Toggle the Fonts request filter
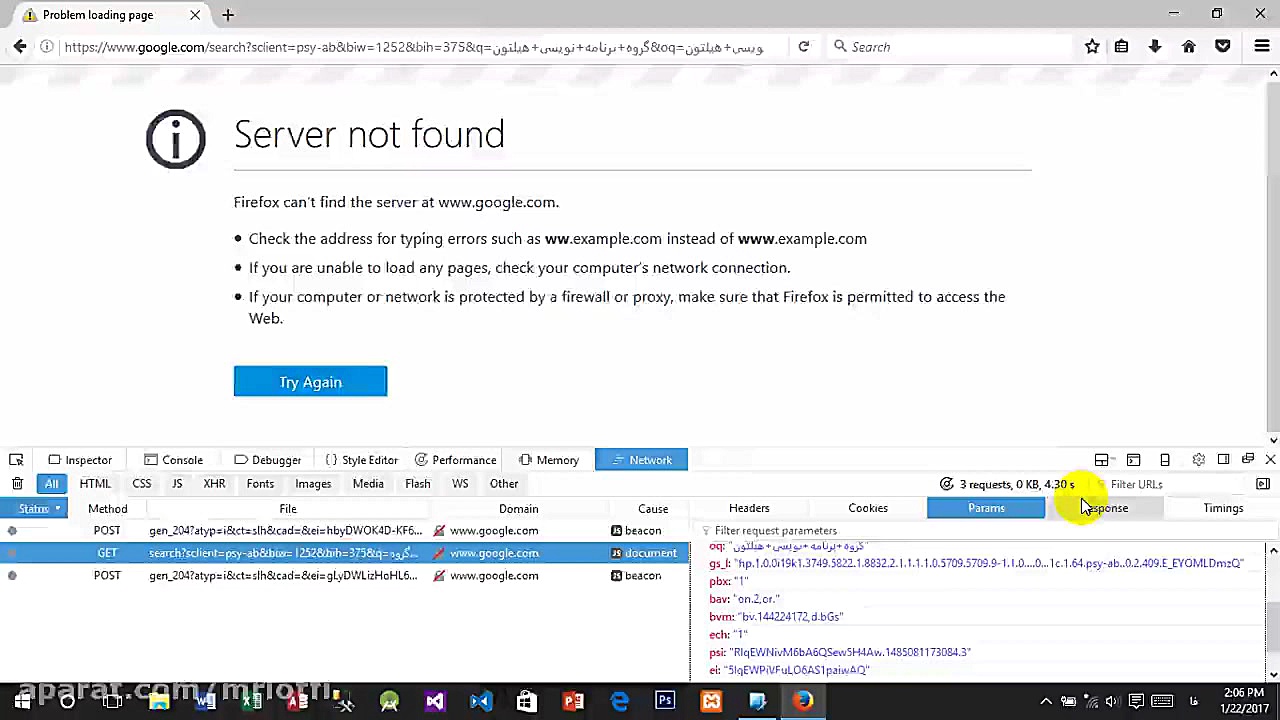Screen dimensions: 1280x720 coord(260,484)
